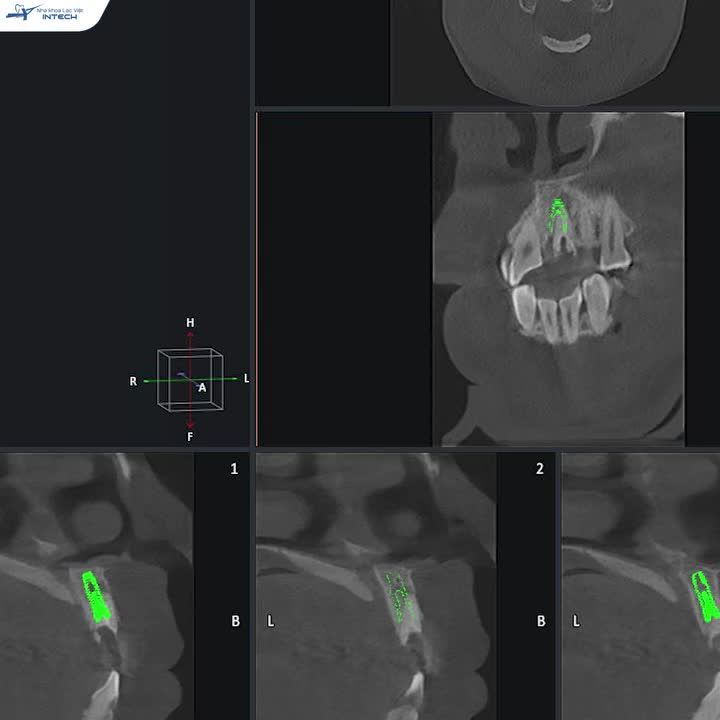This screenshot has height=720, width=720.
Task: Click the B buccal label in section 2
Action: 541,621
